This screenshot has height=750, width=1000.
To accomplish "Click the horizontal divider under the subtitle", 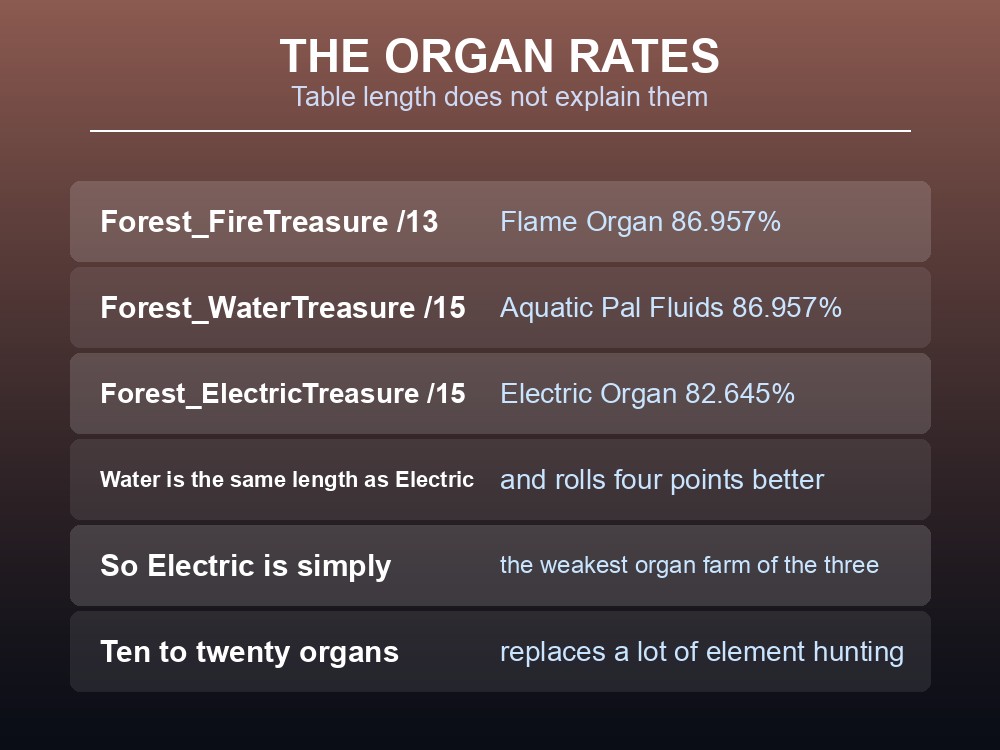I will point(500,131).
